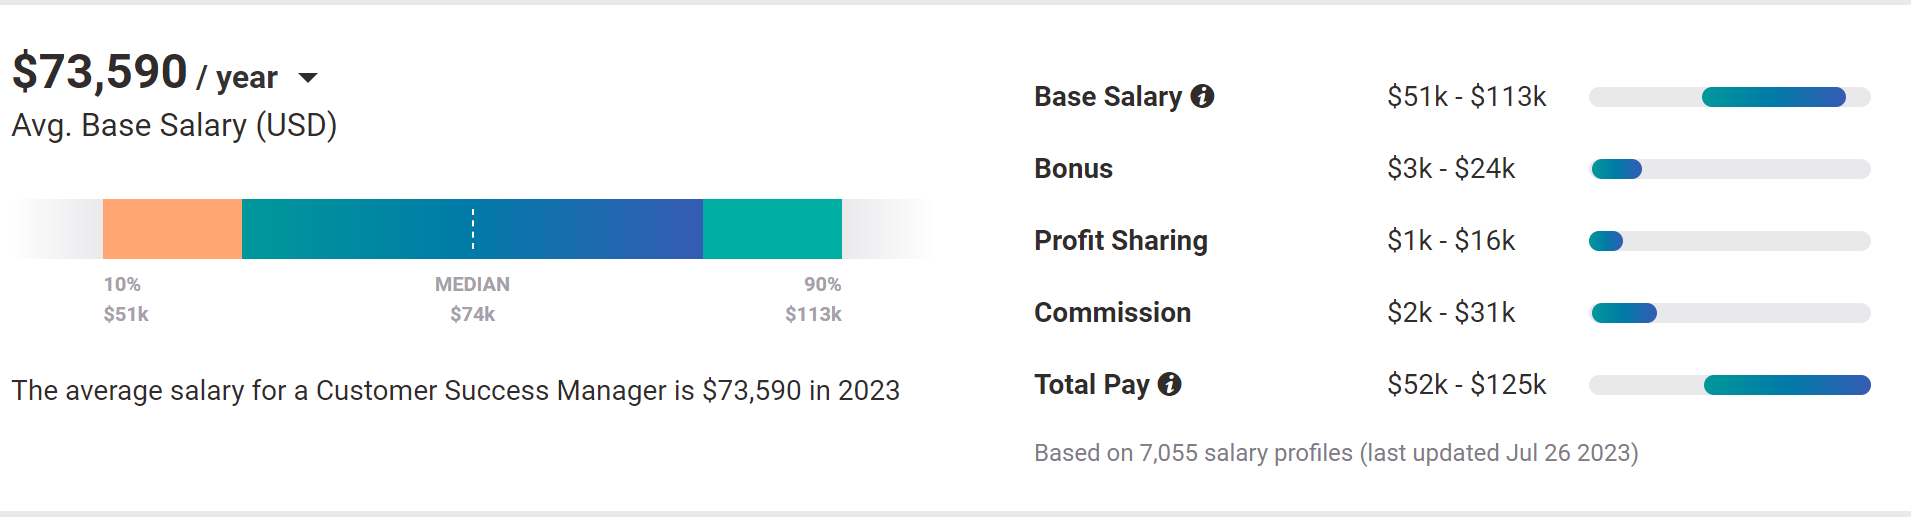Click the MEDIAN $74k label
The image size is (1911, 517).
pyautogui.click(x=472, y=299)
